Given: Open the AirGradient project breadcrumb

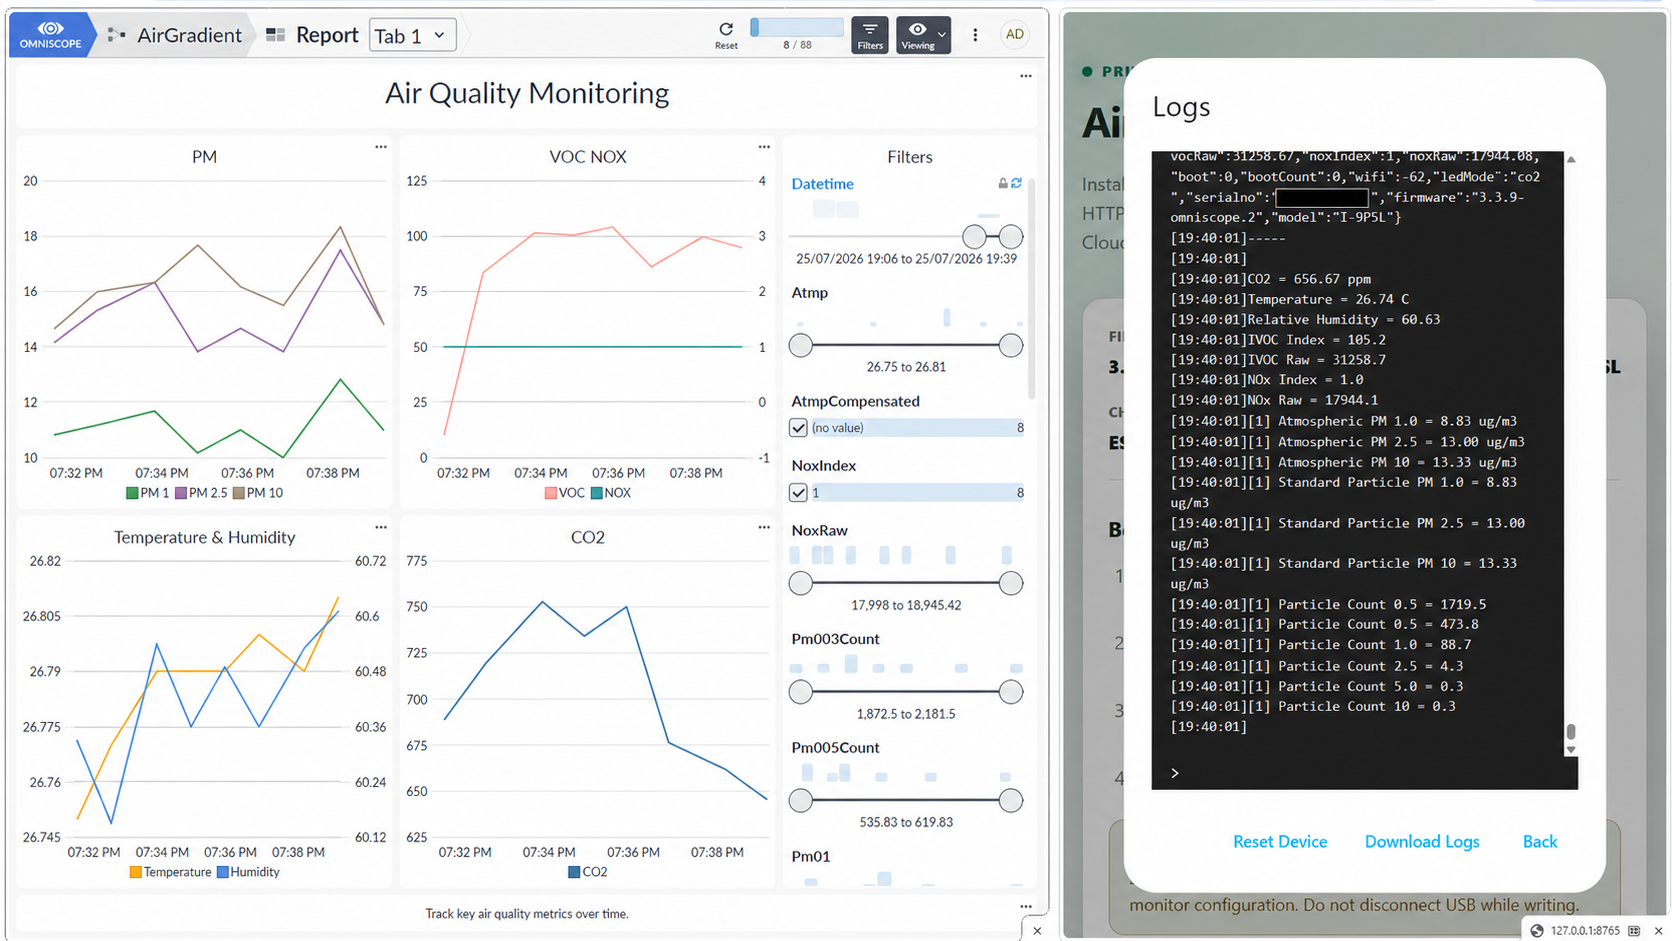Looking at the screenshot, I should coord(174,35).
